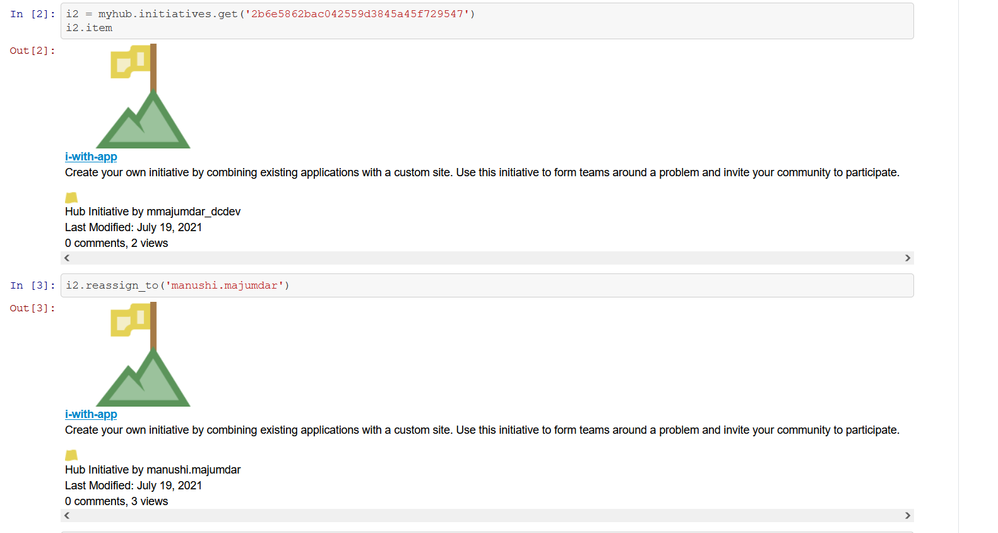Select the In [3] cell prompt

32,286
